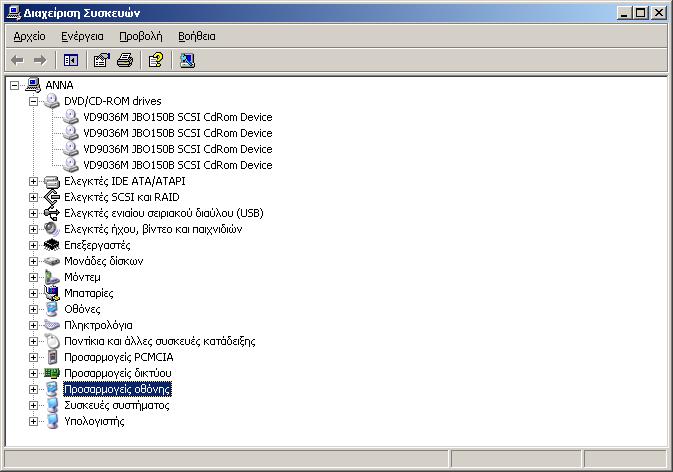This screenshot has width=673, height=472.
Task: Expand the Ποντίκια και άλλες συσκευές node
Action: (x=33, y=342)
